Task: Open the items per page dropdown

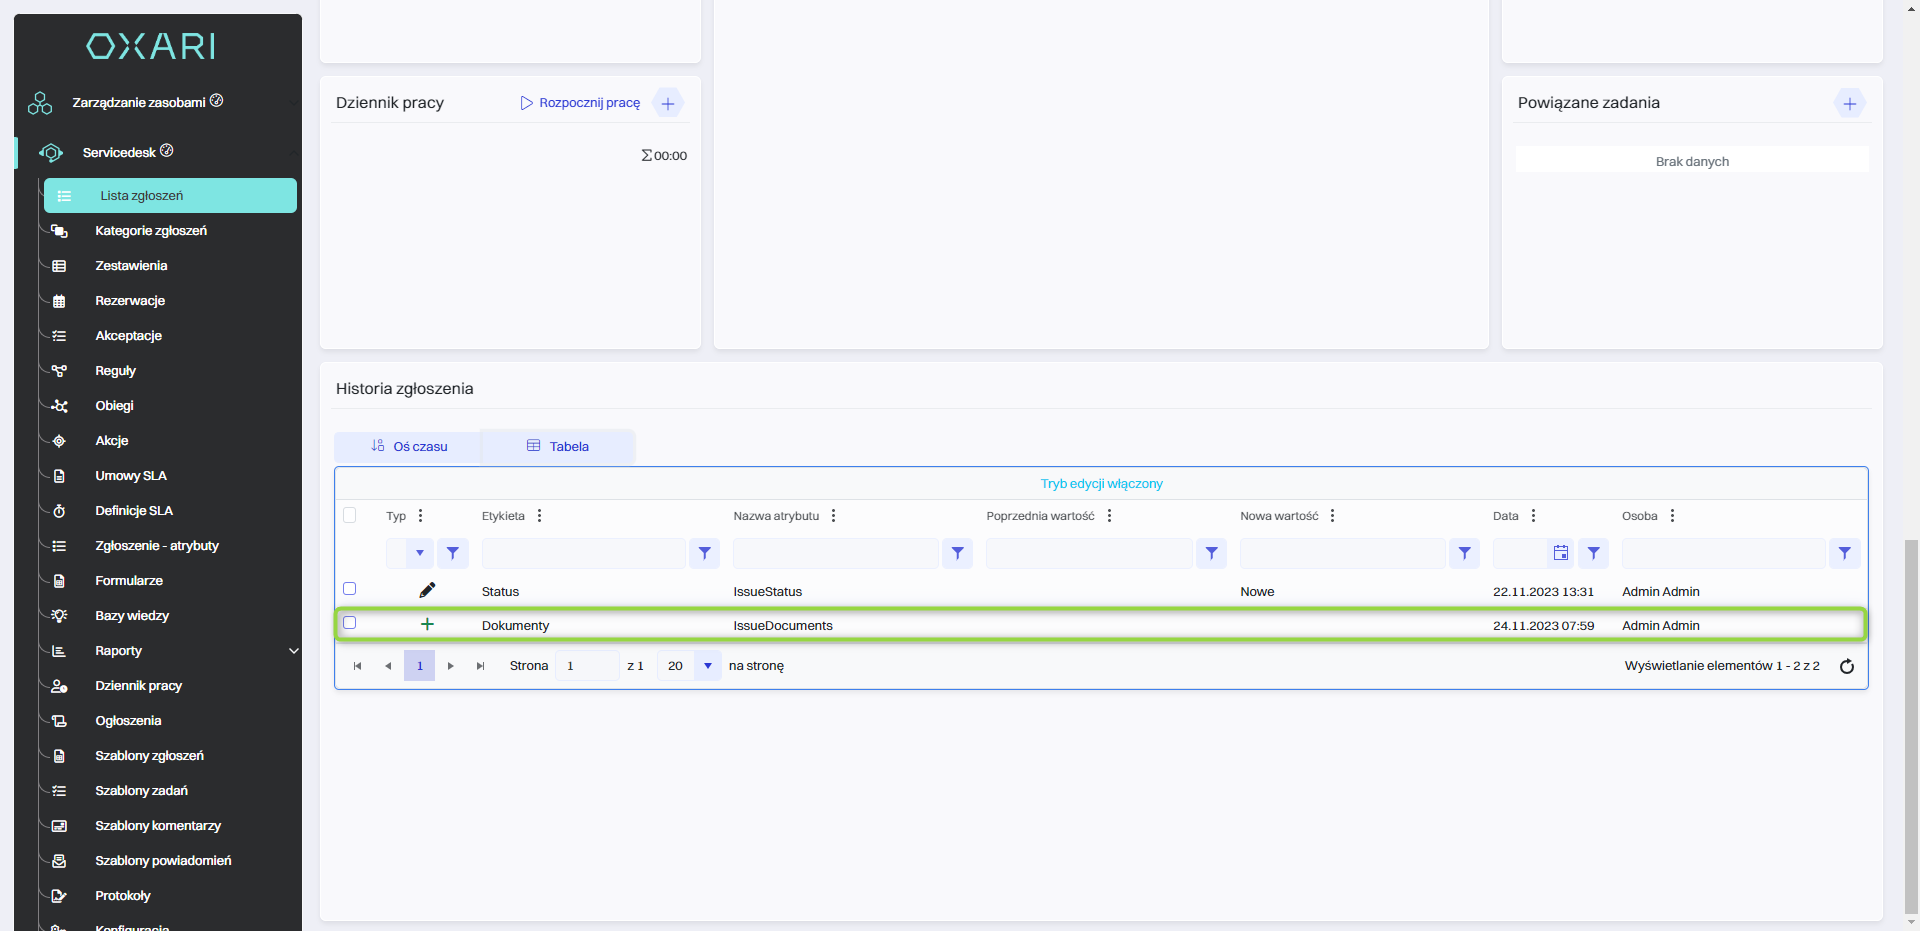Action: coord(707,666)
